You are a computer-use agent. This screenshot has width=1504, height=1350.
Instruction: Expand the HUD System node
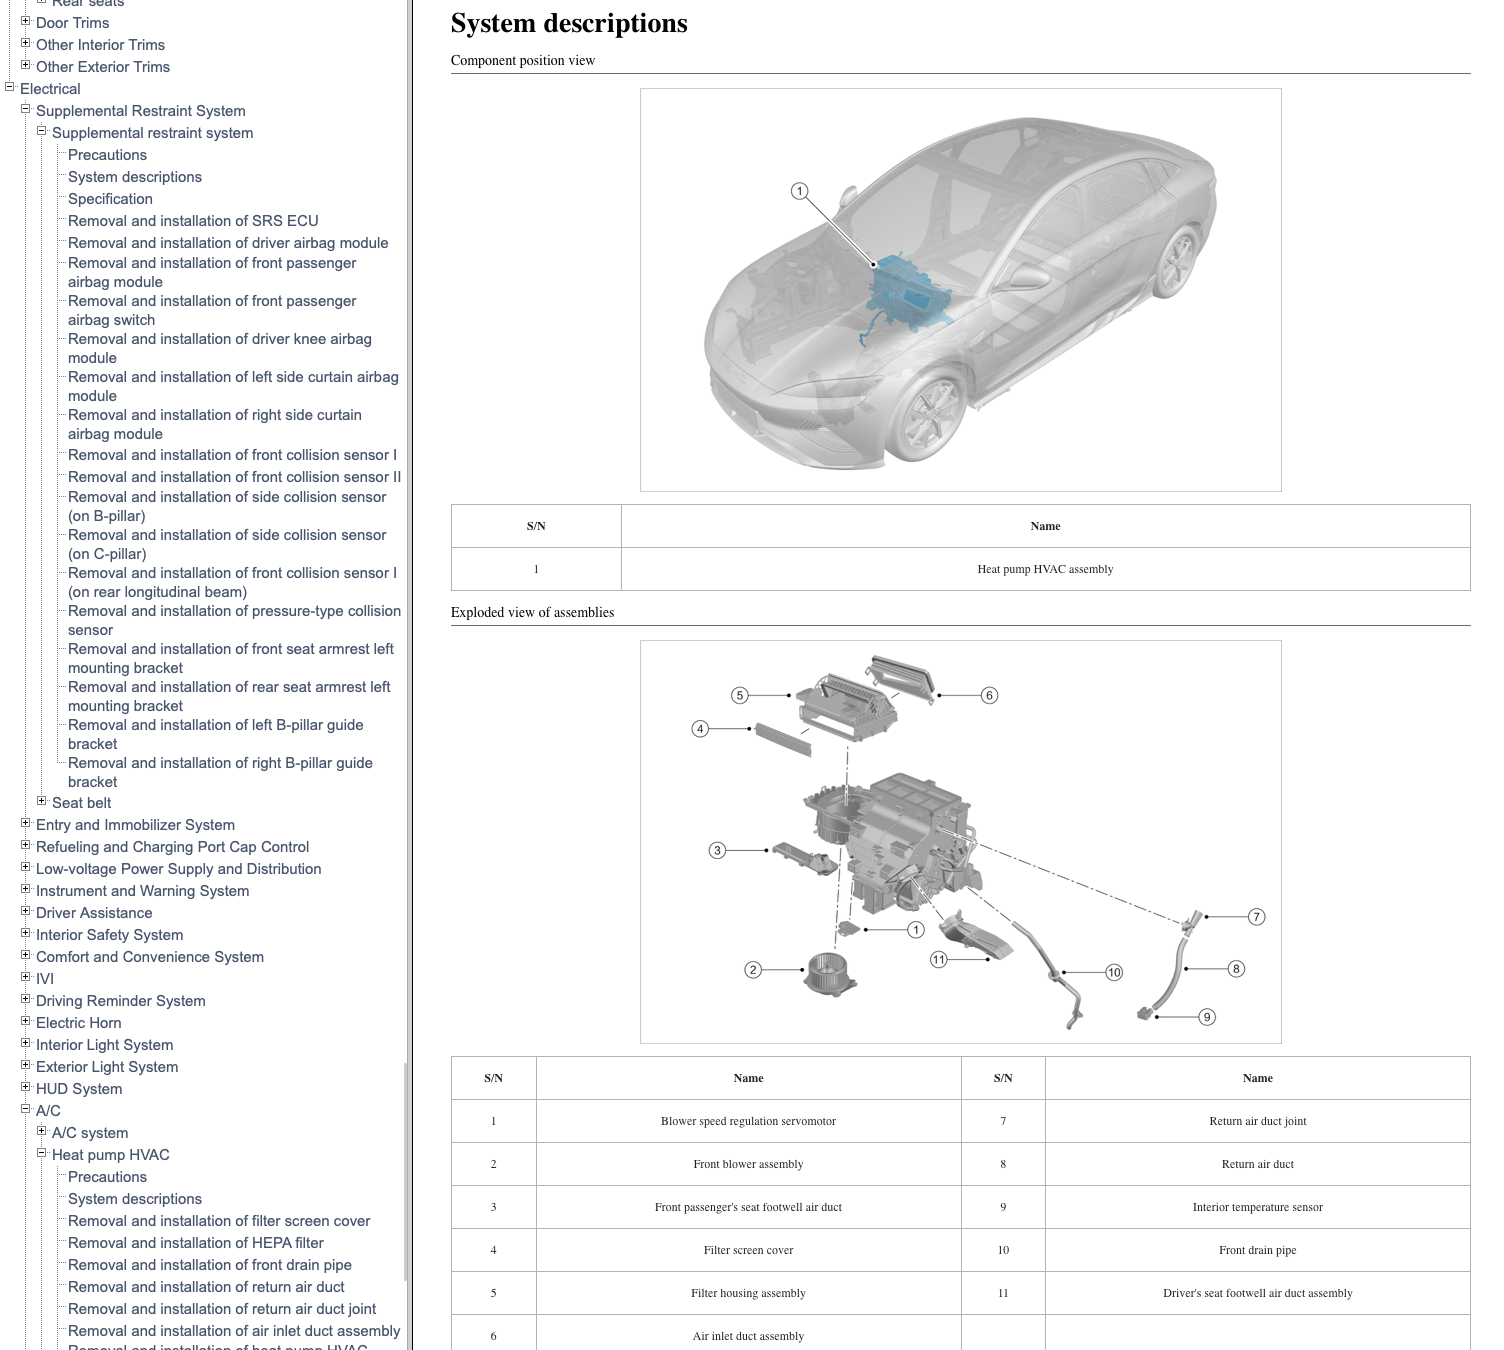pos(26,1087)
